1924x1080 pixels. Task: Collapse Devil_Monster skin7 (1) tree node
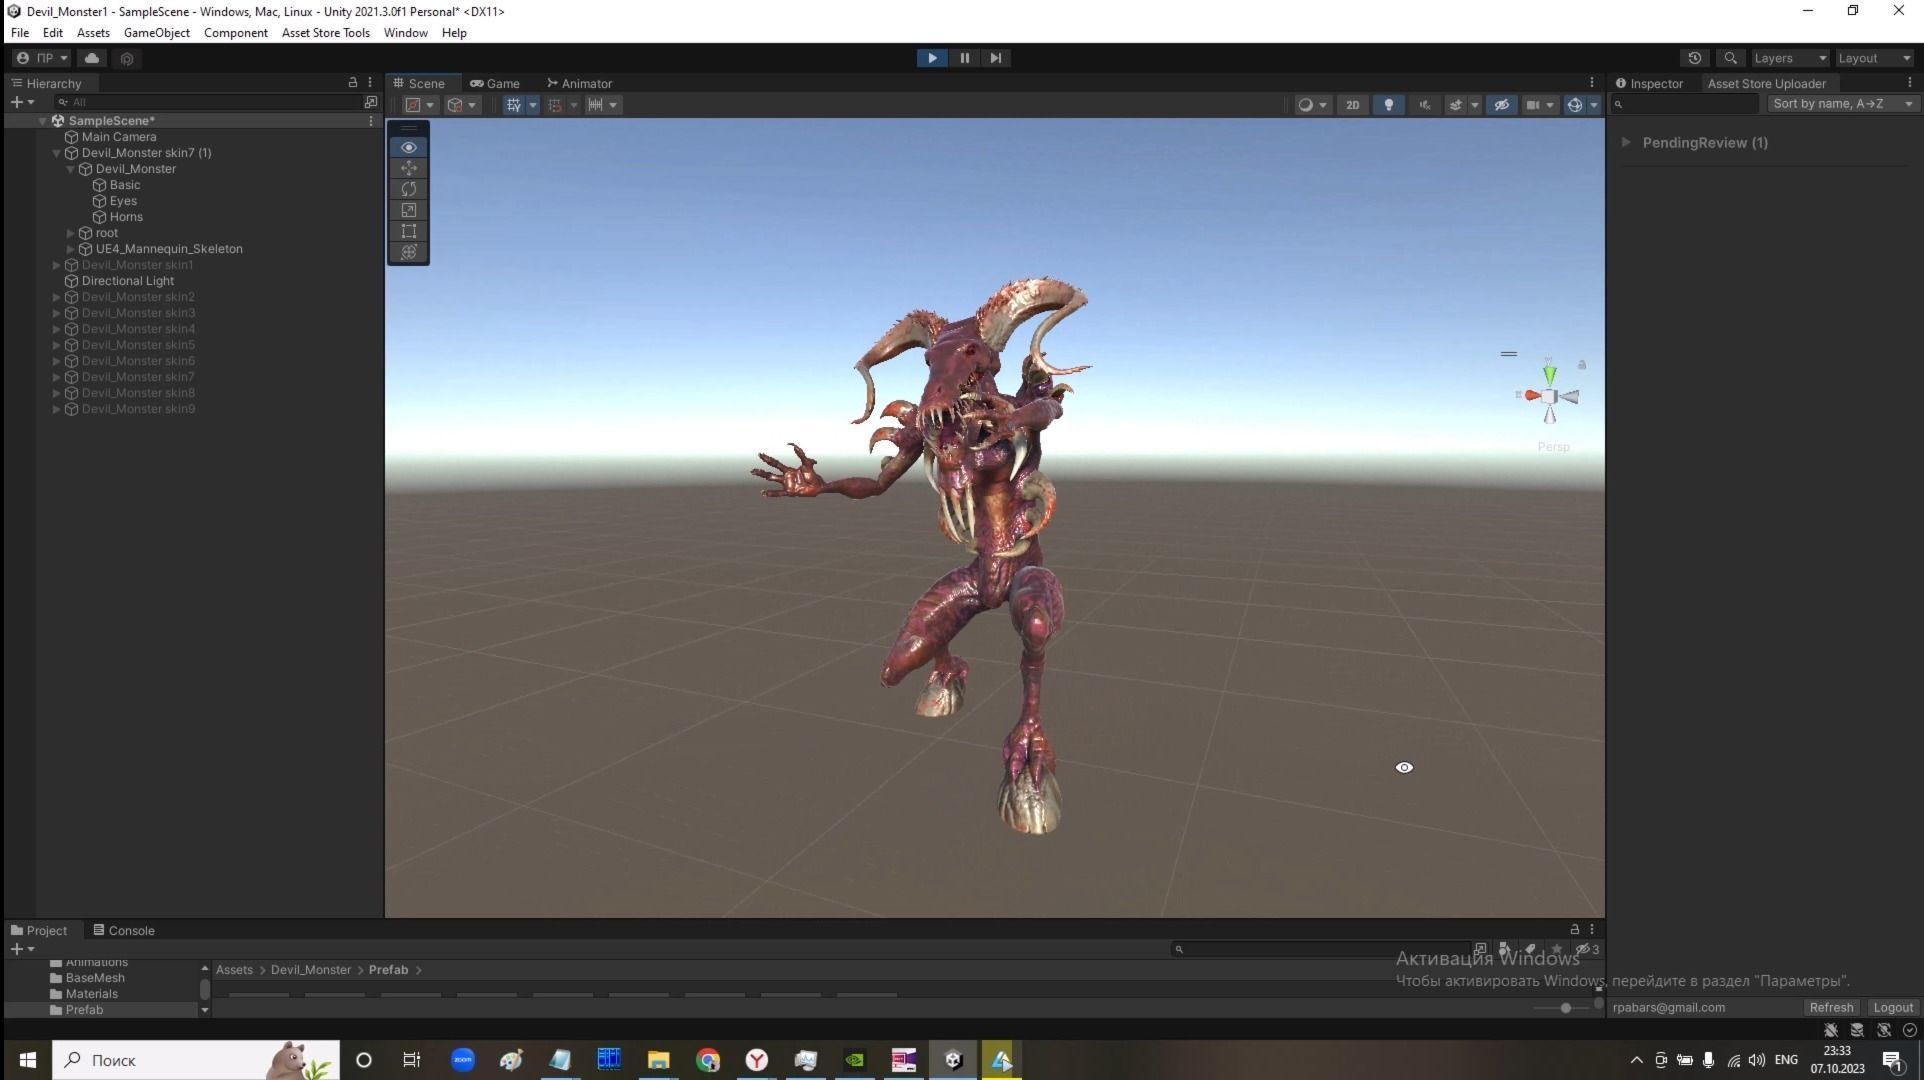(57, 153)
